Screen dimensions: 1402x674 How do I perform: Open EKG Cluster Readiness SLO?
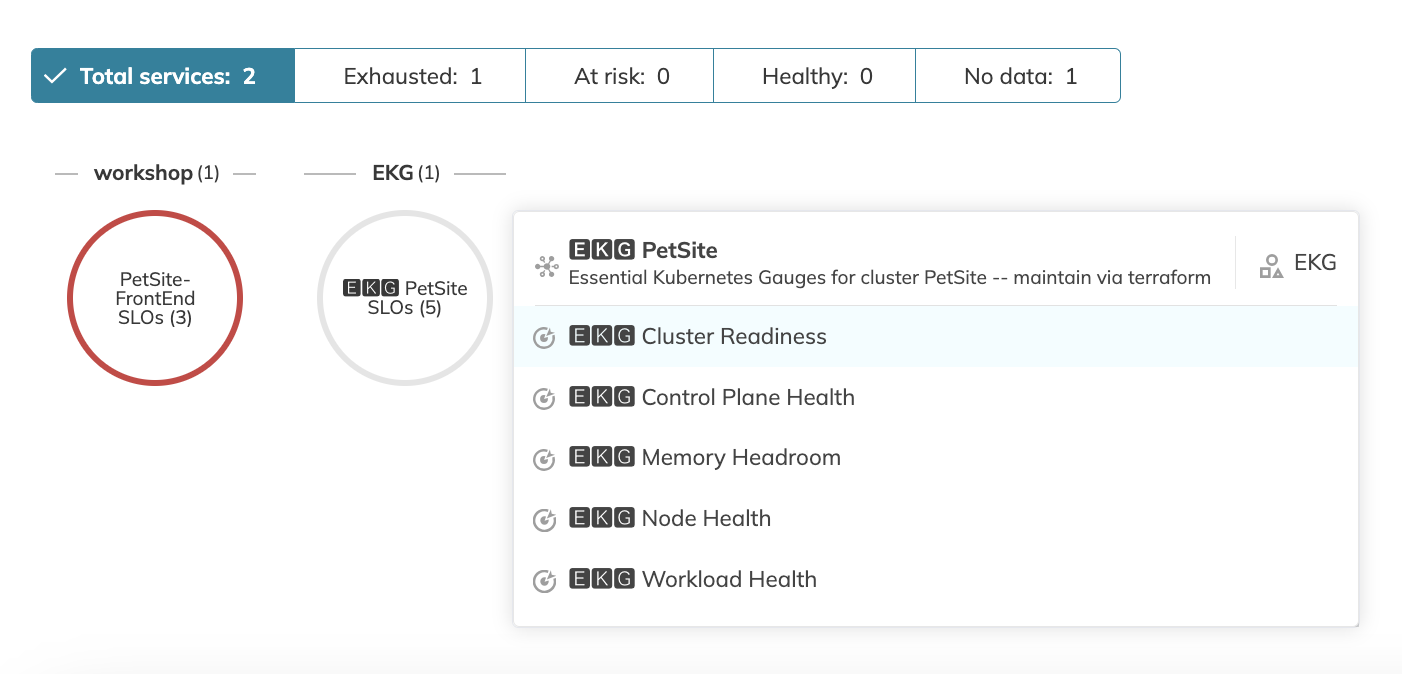click(x=936, y=336)
